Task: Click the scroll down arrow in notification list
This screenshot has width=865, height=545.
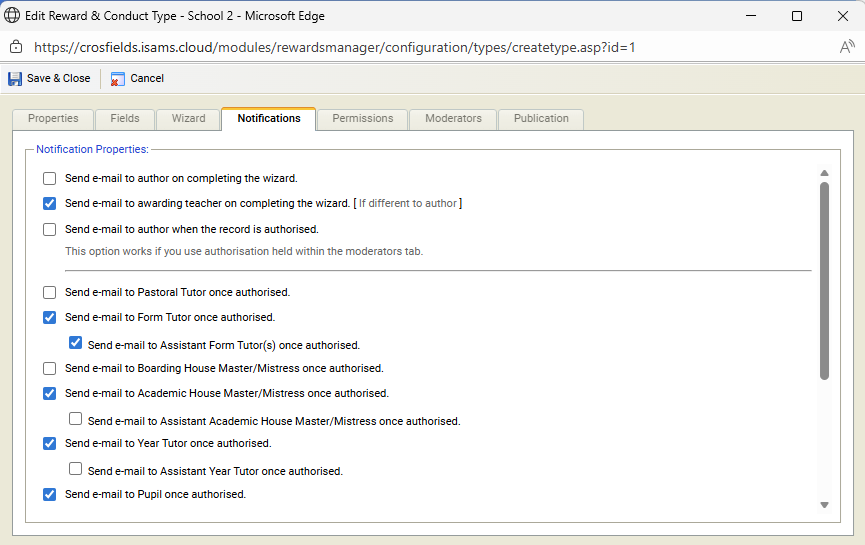Action: pos(824,505)
